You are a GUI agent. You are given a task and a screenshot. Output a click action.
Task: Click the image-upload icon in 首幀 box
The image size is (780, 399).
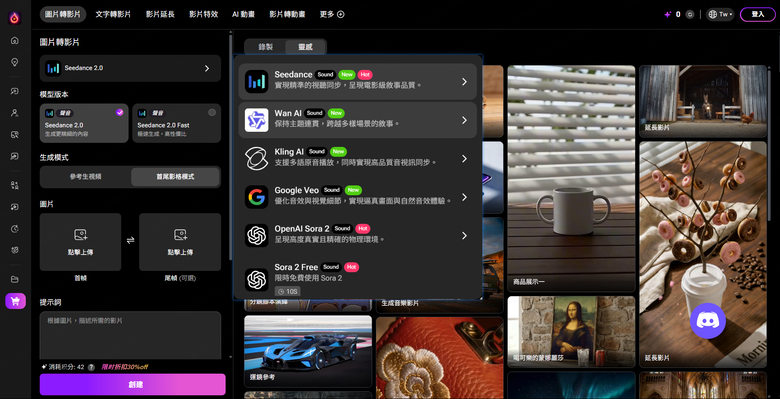(81, 234)
